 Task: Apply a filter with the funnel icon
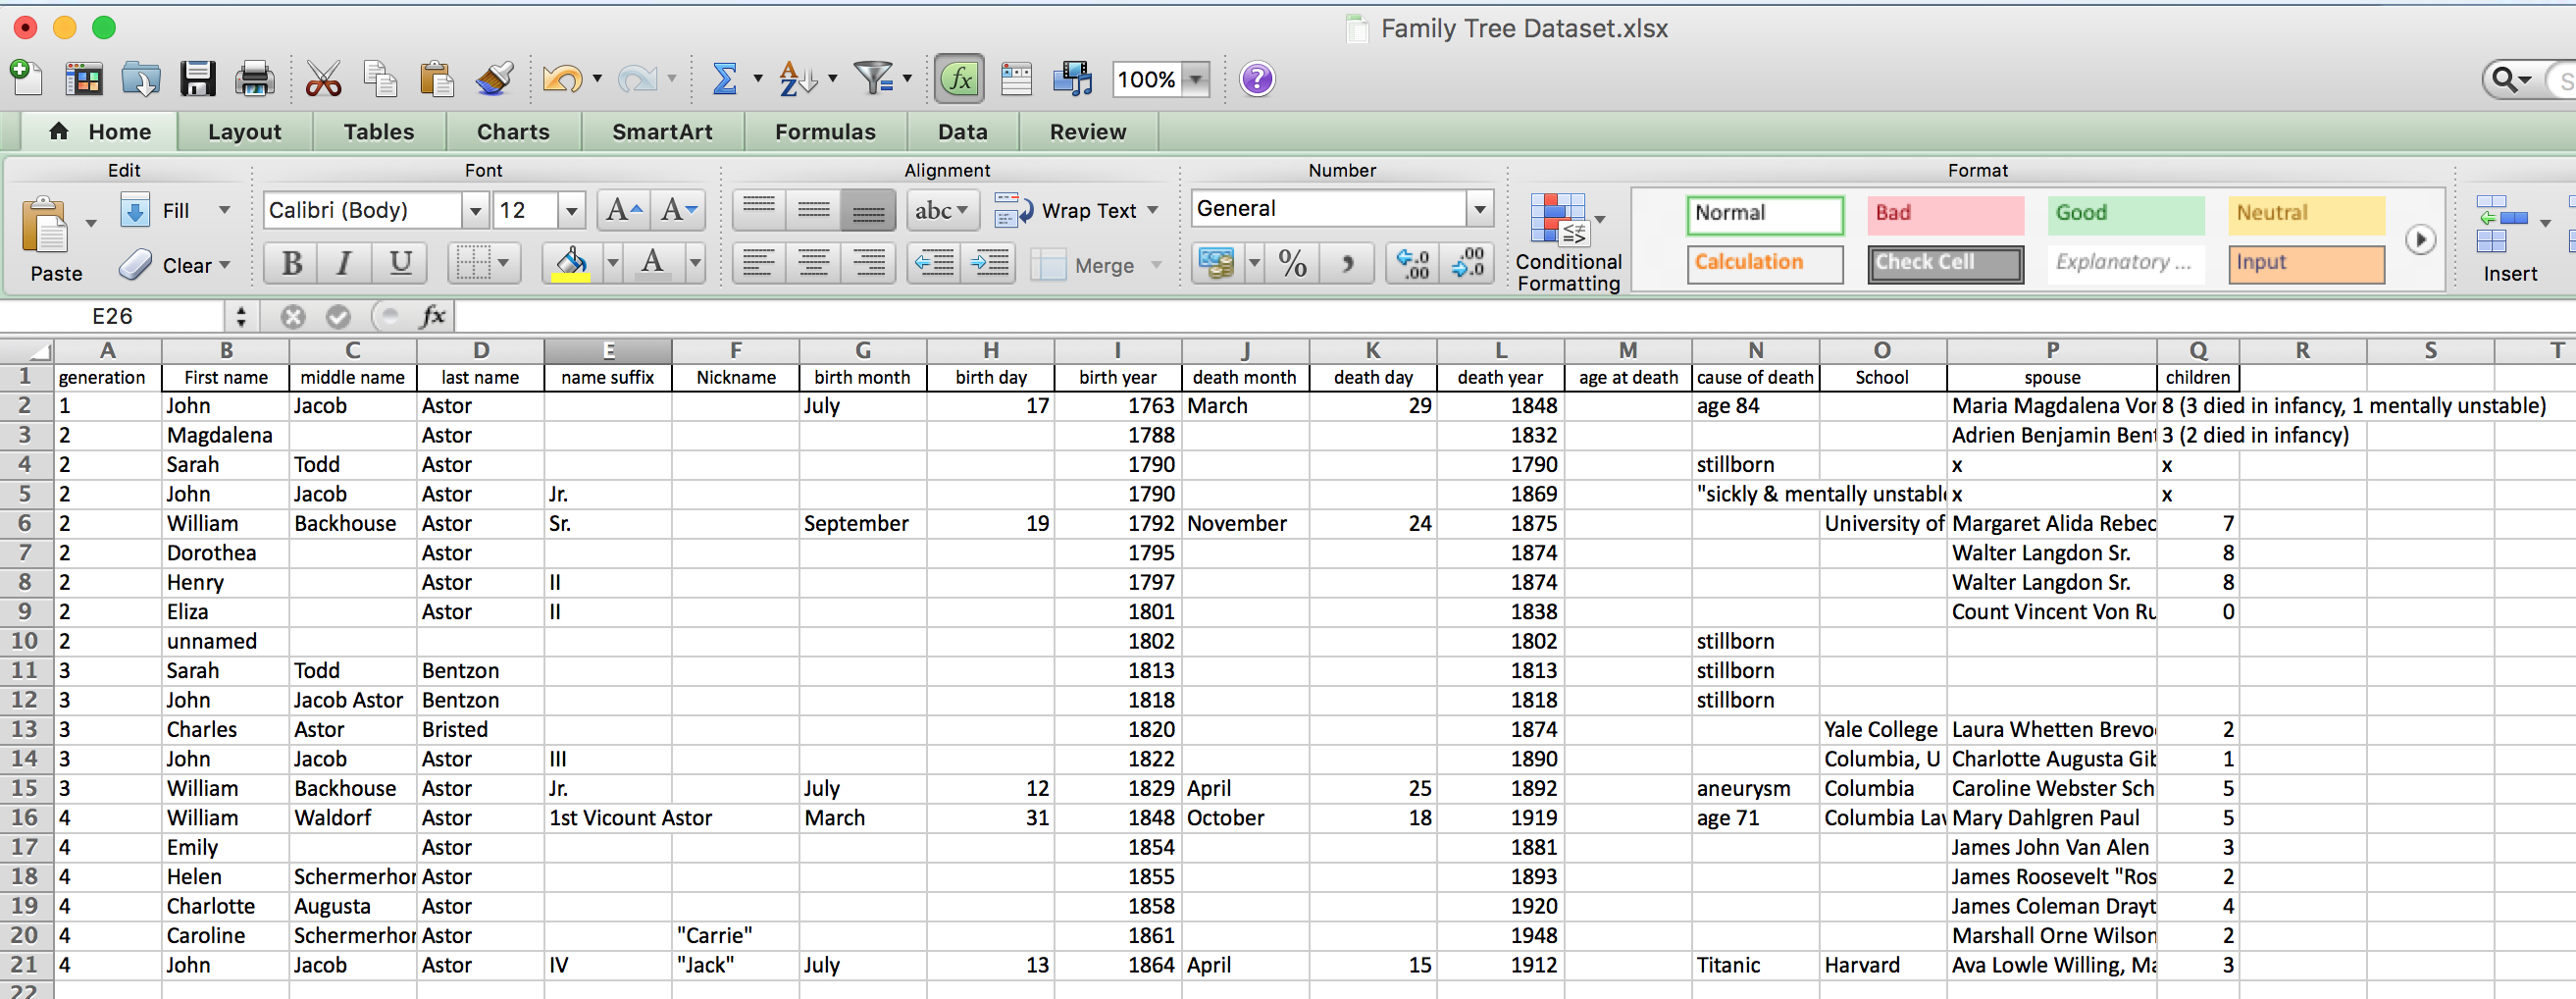(x=873, y=78)
